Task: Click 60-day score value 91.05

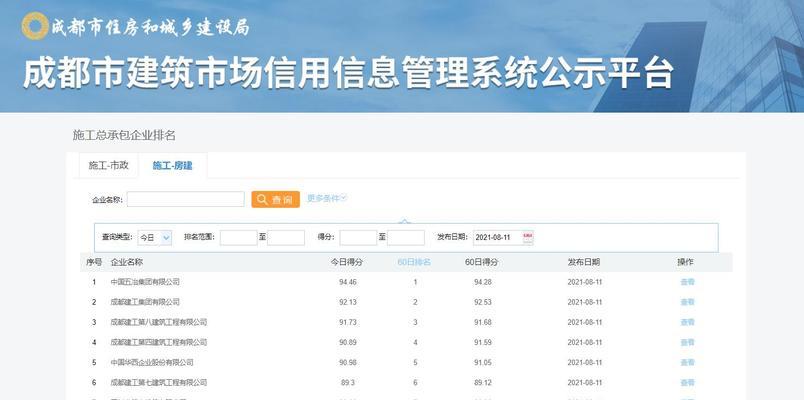Action: click(483, 363)
